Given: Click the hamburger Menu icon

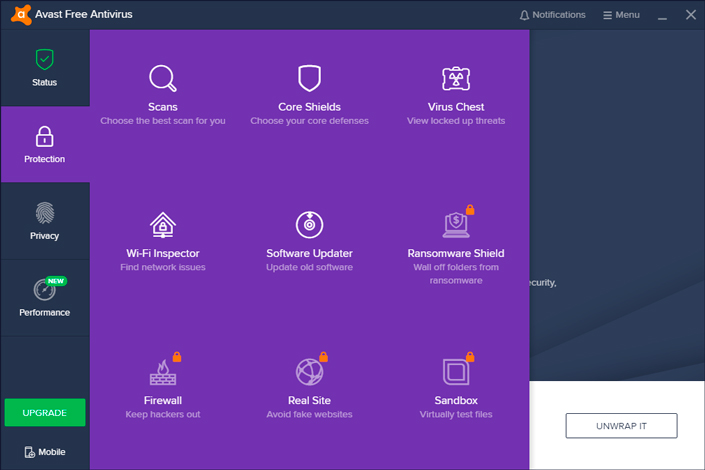Looking at the screenshot, I should coord(607,15).
